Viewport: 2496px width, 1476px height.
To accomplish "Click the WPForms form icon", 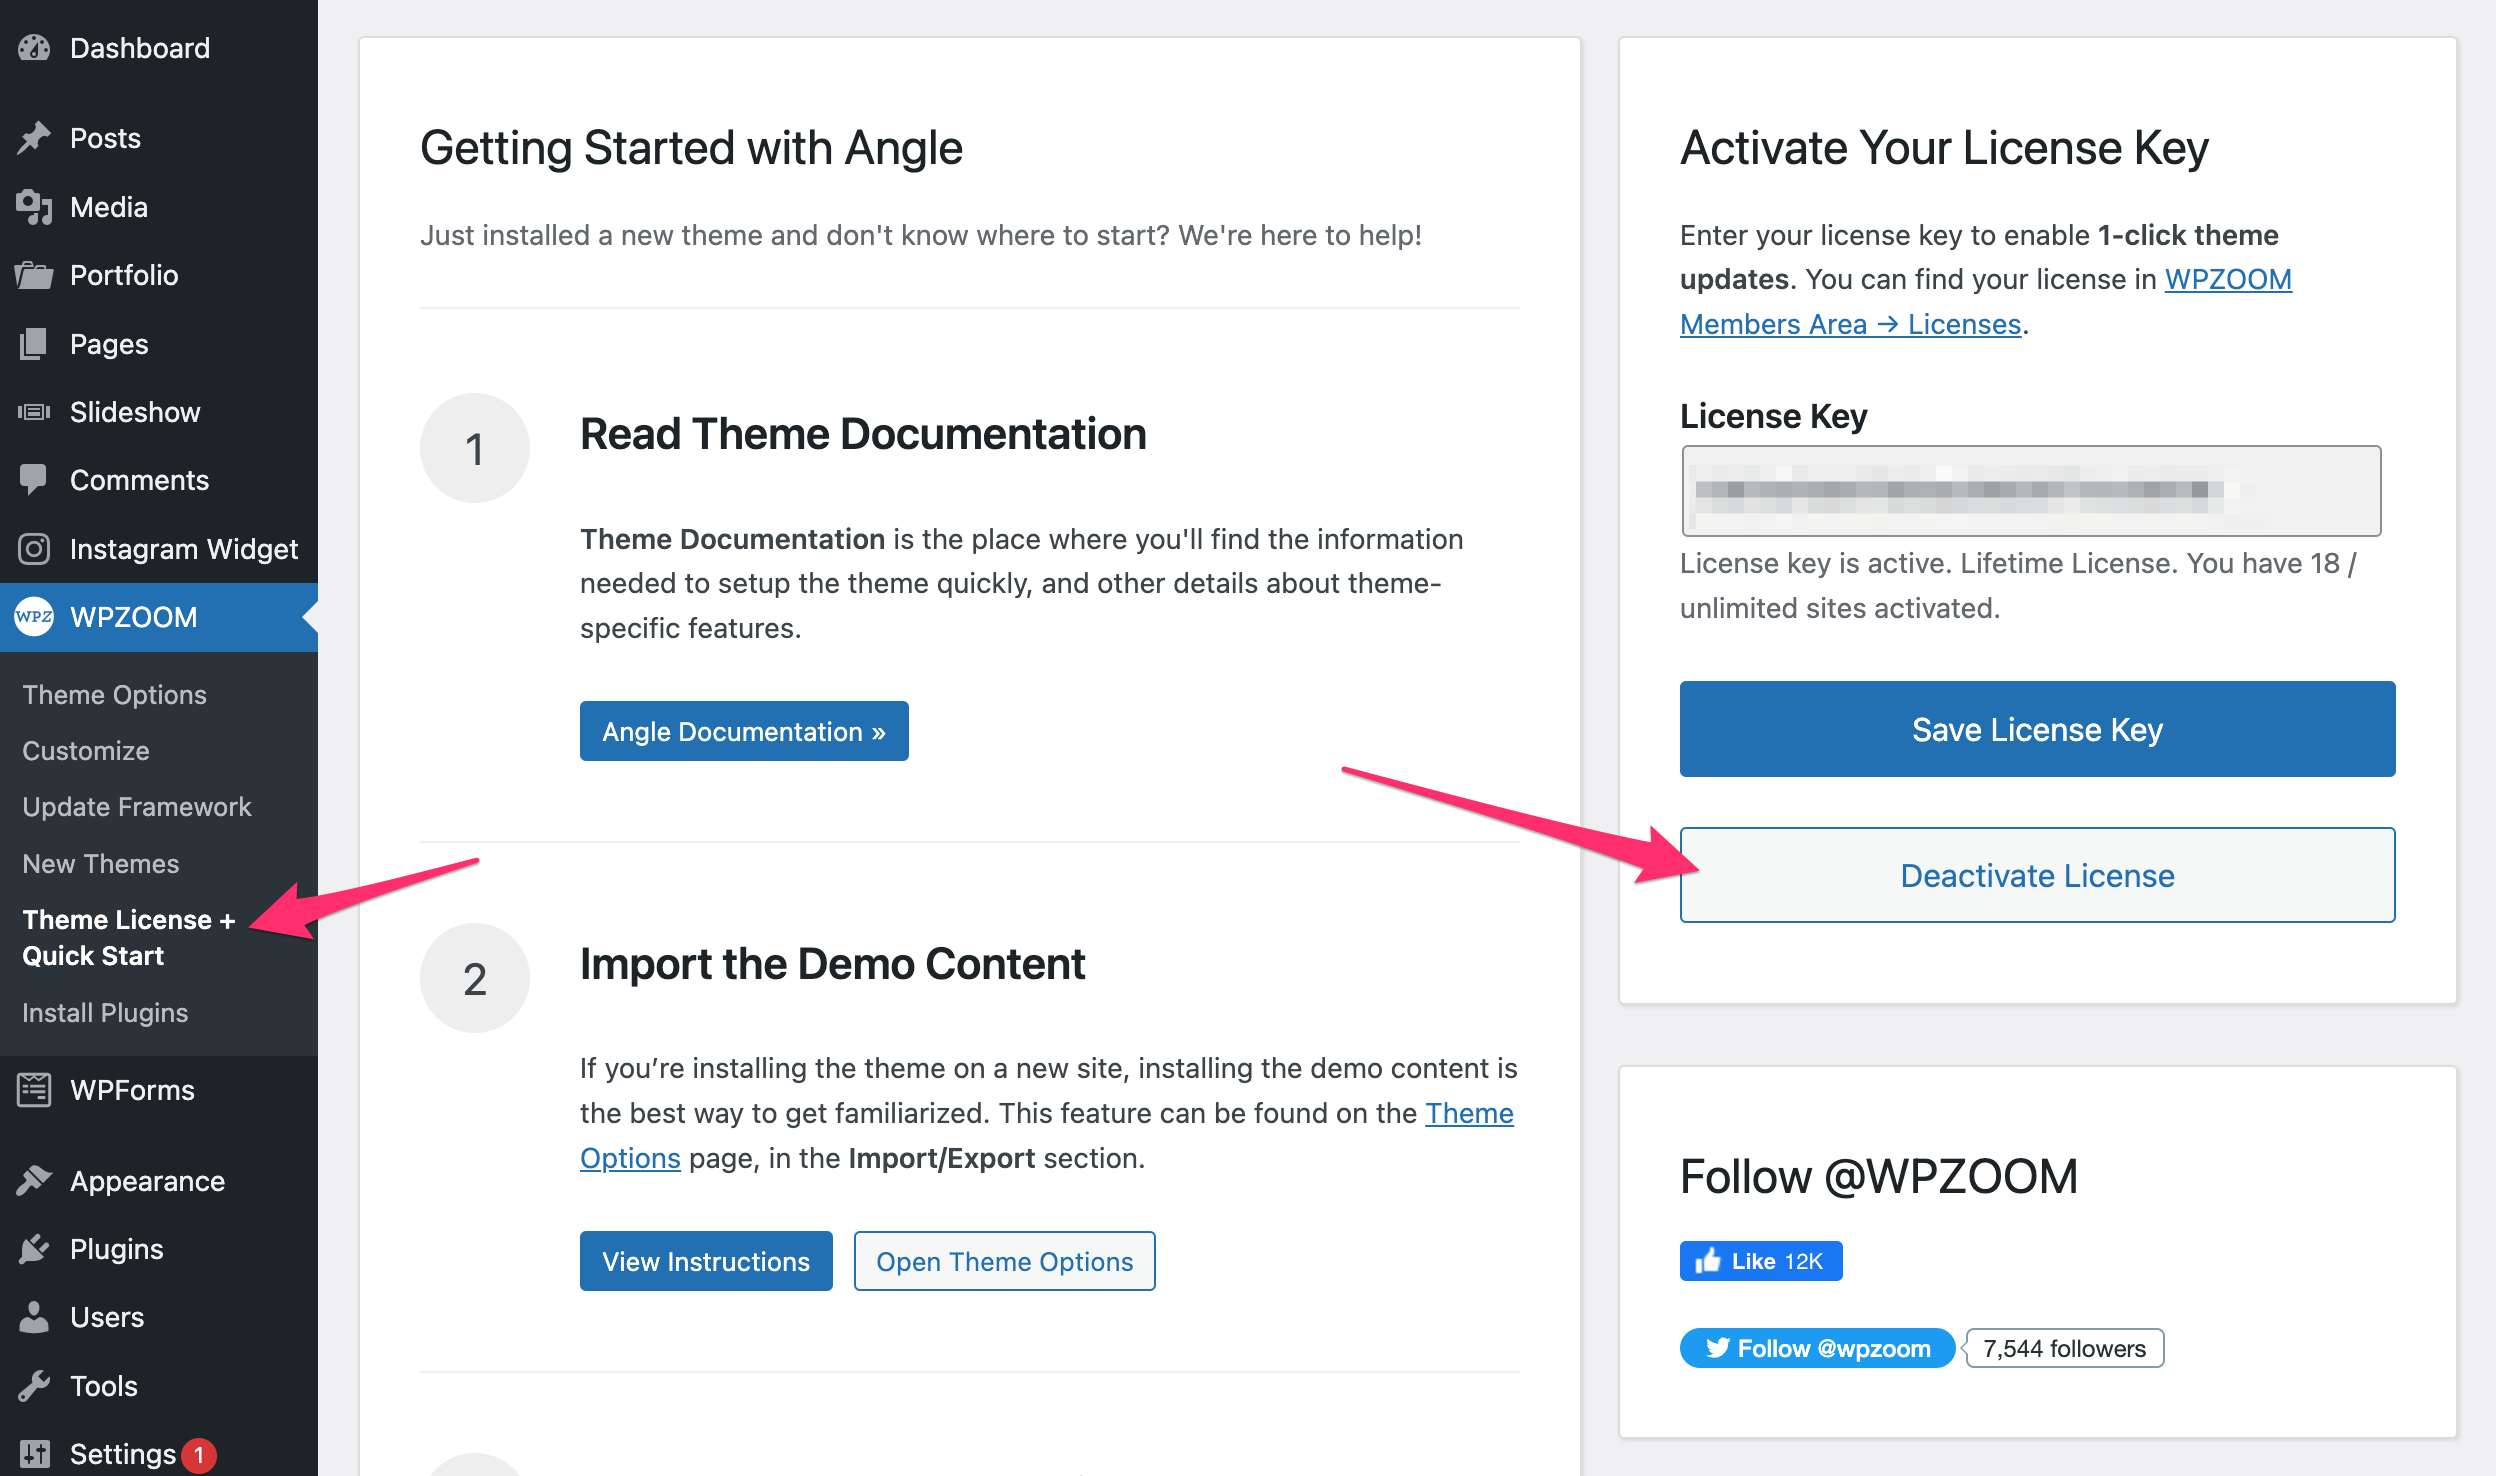I will (x=34, y=1090).
